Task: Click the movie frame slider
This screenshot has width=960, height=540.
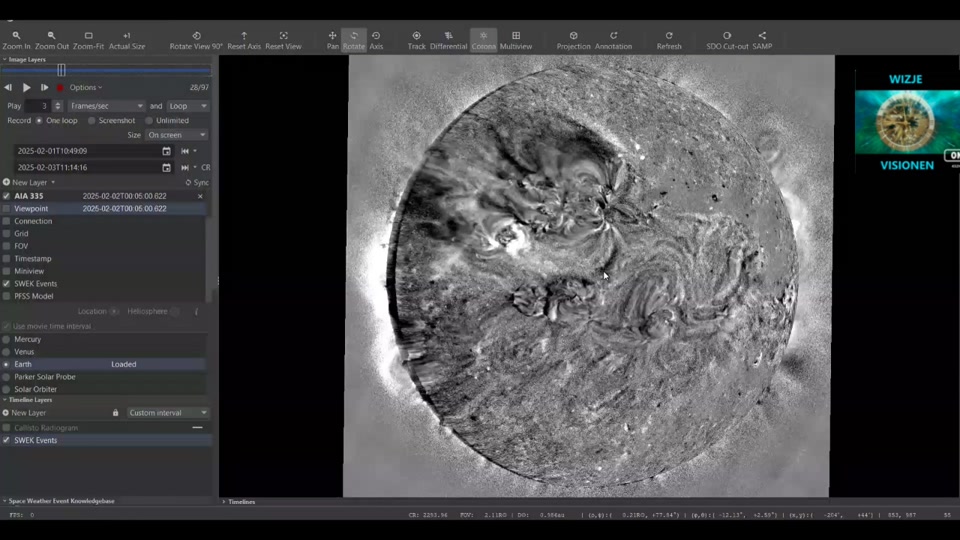Action: point(61,71)
